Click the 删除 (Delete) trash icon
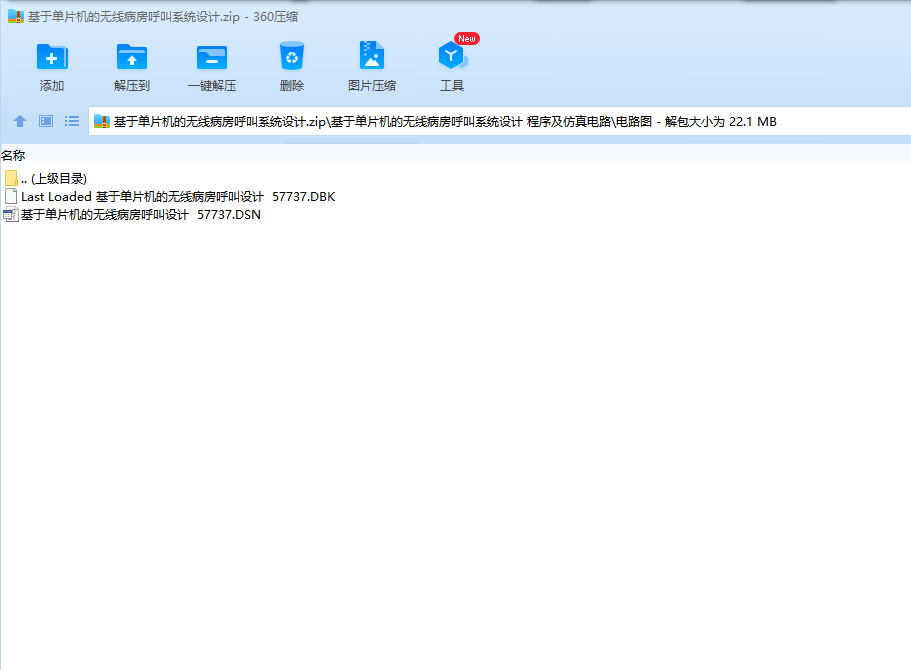The width and height of the screenshot is (911, 670). pos(292,56)
